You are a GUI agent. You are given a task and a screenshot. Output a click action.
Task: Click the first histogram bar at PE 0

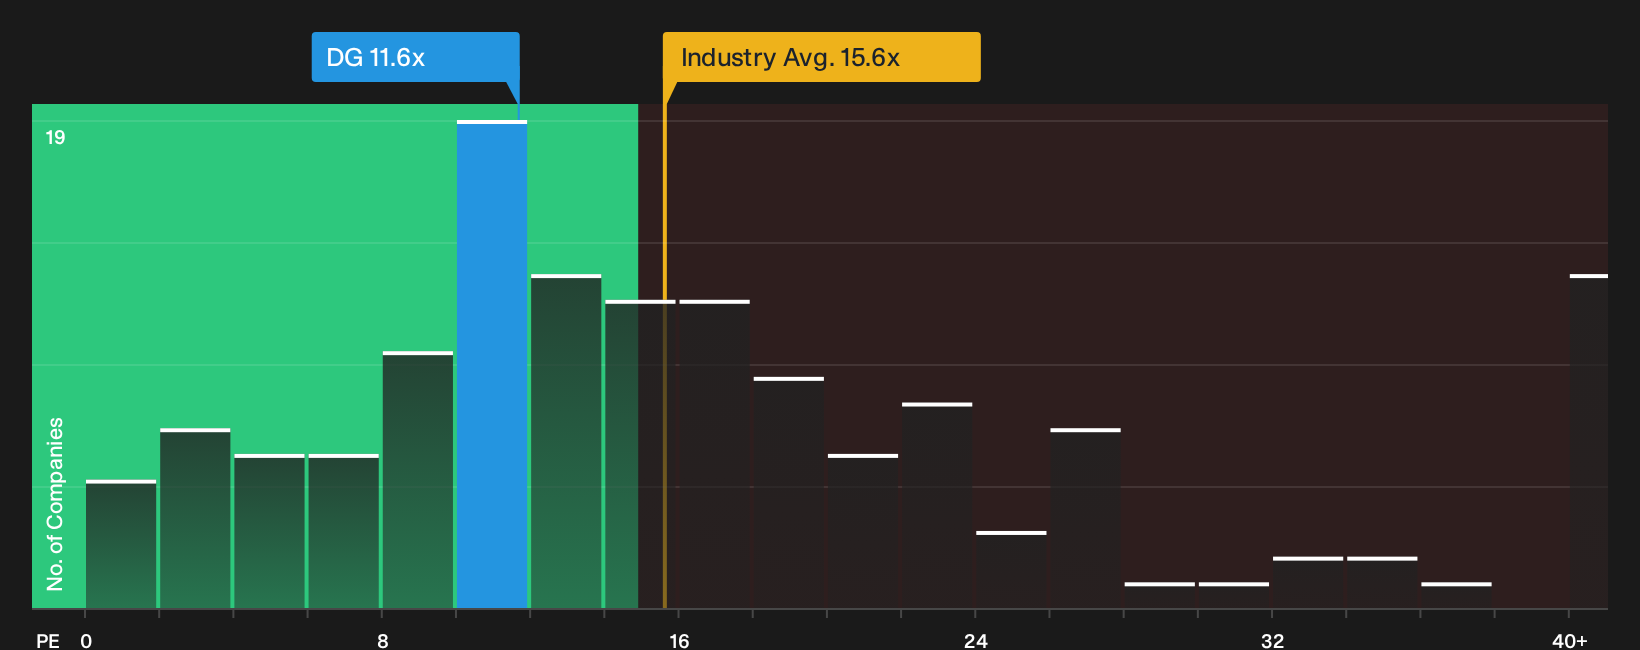coord(121,544)
